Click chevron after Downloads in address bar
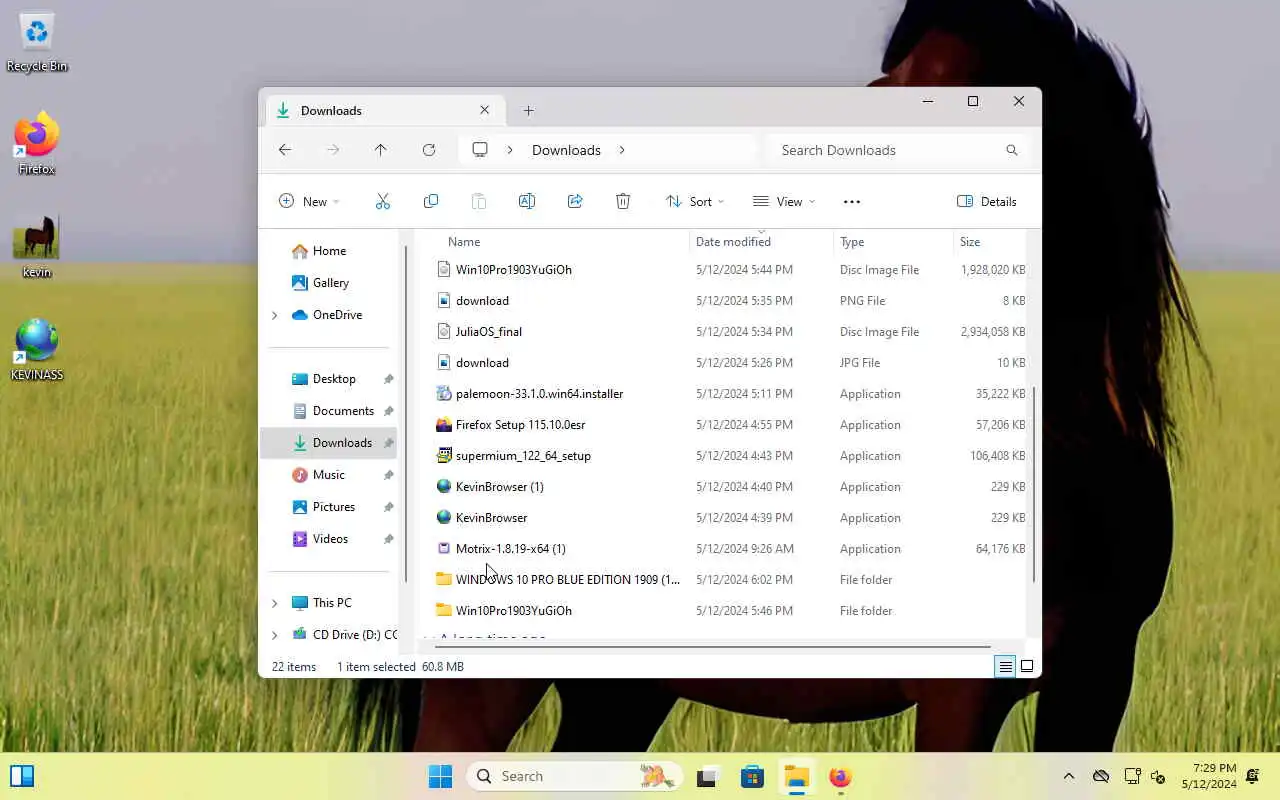 pos(622,150)
